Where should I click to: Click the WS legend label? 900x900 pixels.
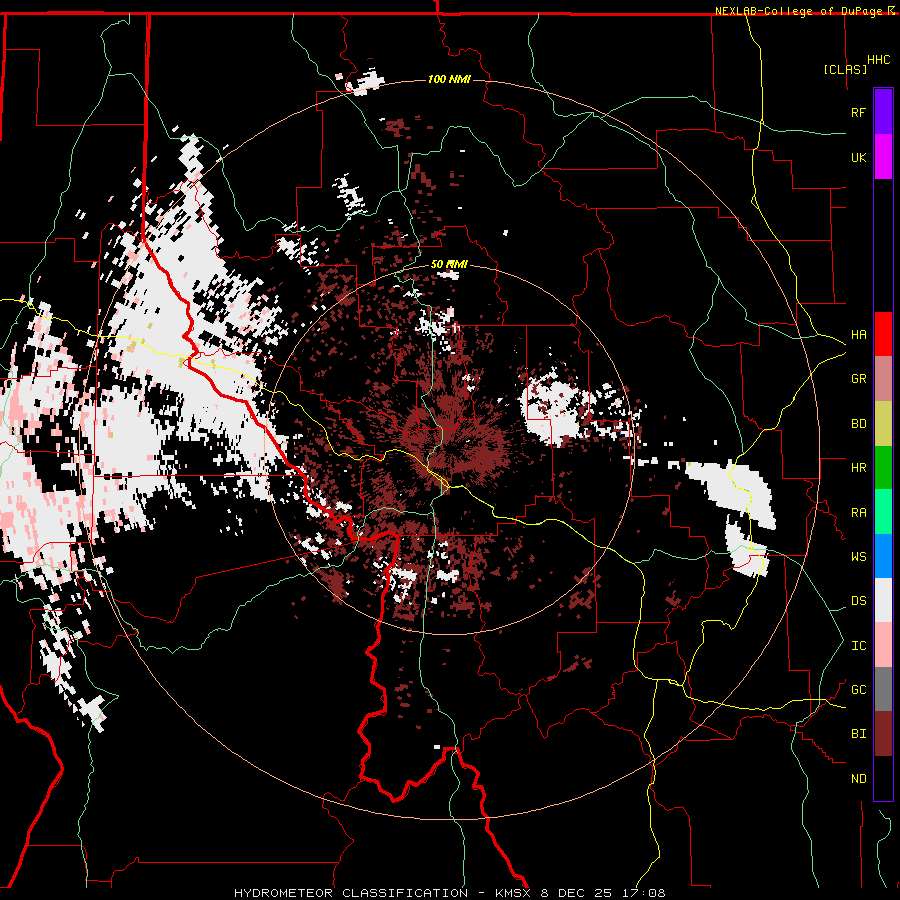tap(859, 557)
